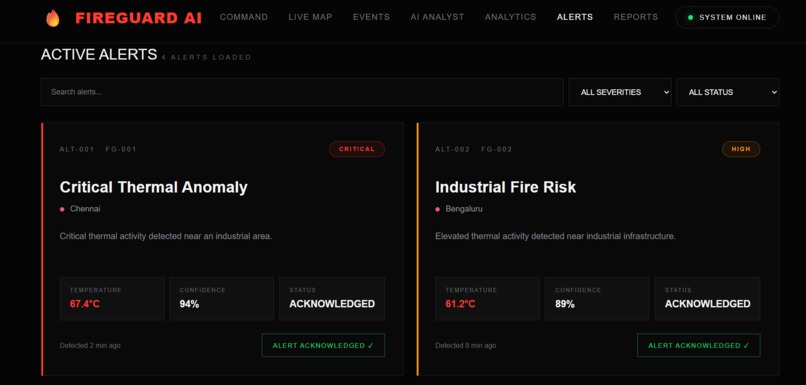Image resolution: width=806 pixels, height=385 pixels.
Task: Click the ALT-002 · FG-002 identifier
Action: click(473, 149)
